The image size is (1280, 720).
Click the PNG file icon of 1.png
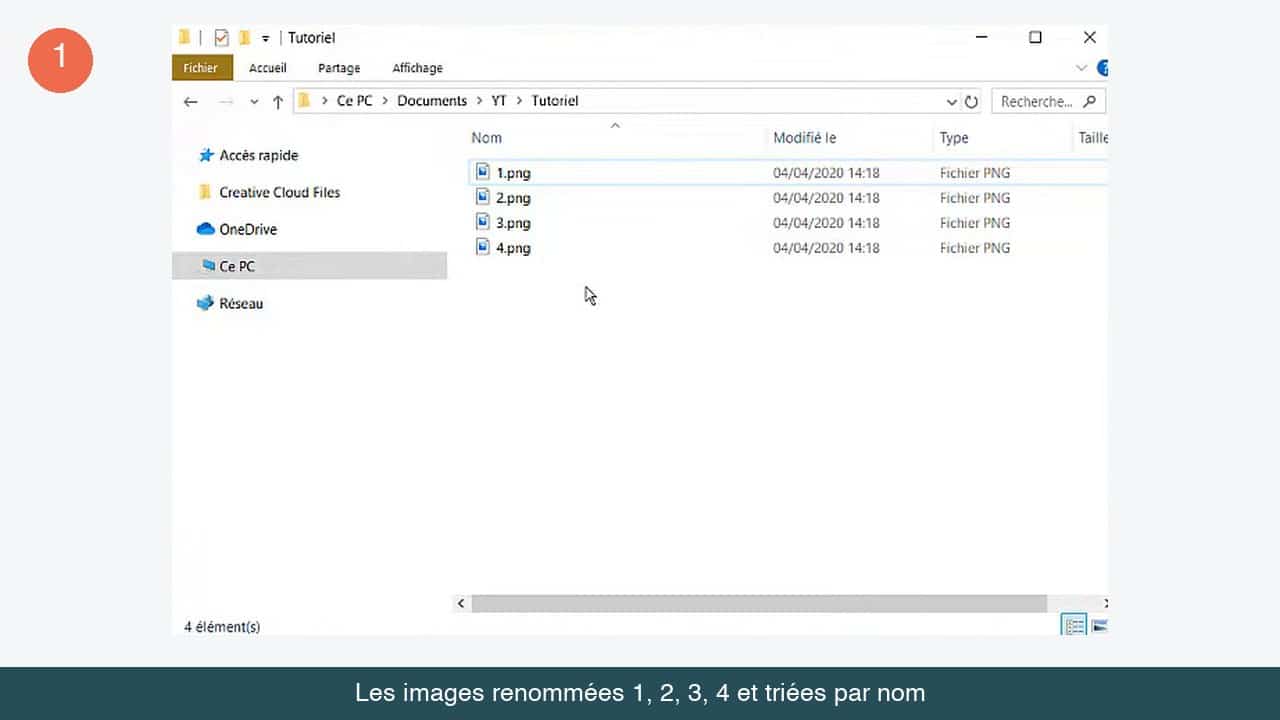(483, 172)
